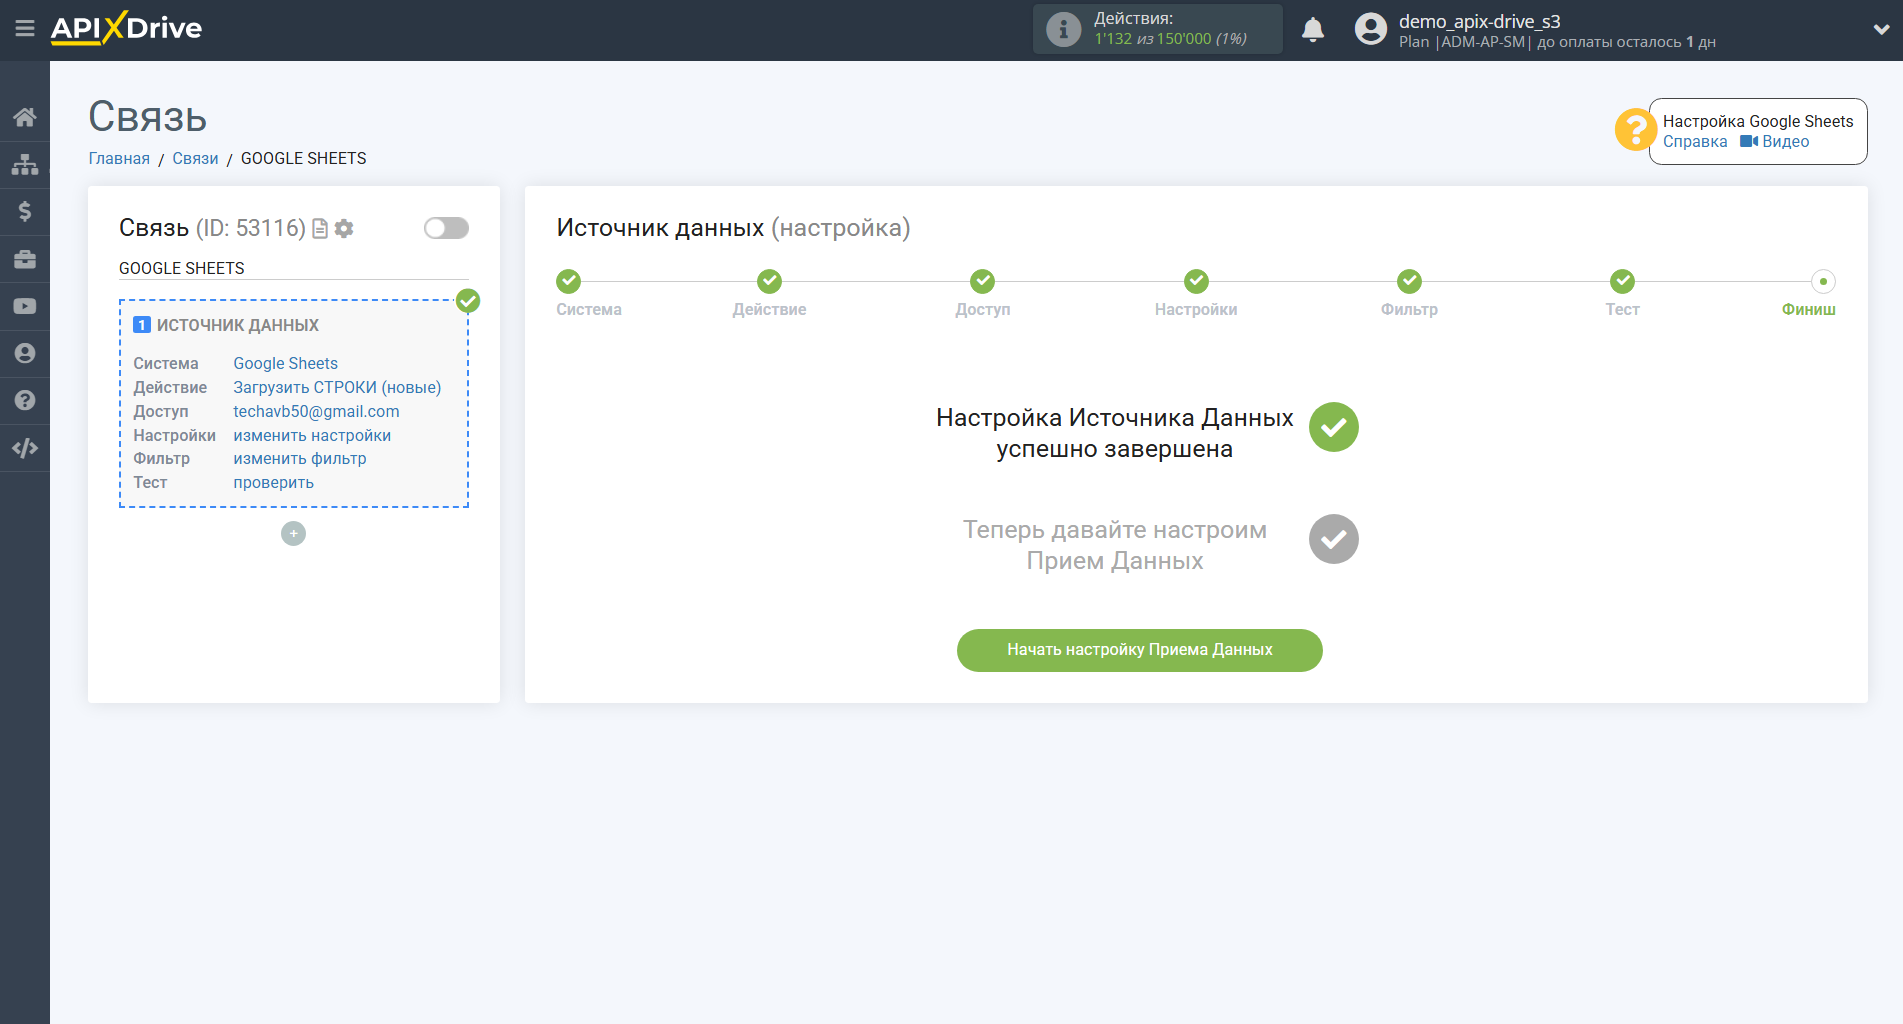The width and height of the screenshot is (1903, 1024).
Task: Click the document icon next to connection ID
Action: click(319, 228)
